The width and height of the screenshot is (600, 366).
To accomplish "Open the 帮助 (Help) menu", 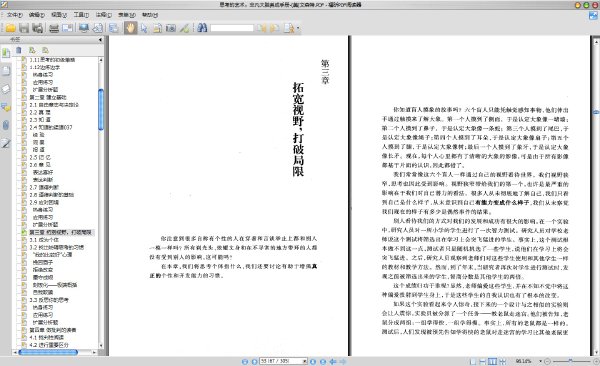I will (150, 15).
